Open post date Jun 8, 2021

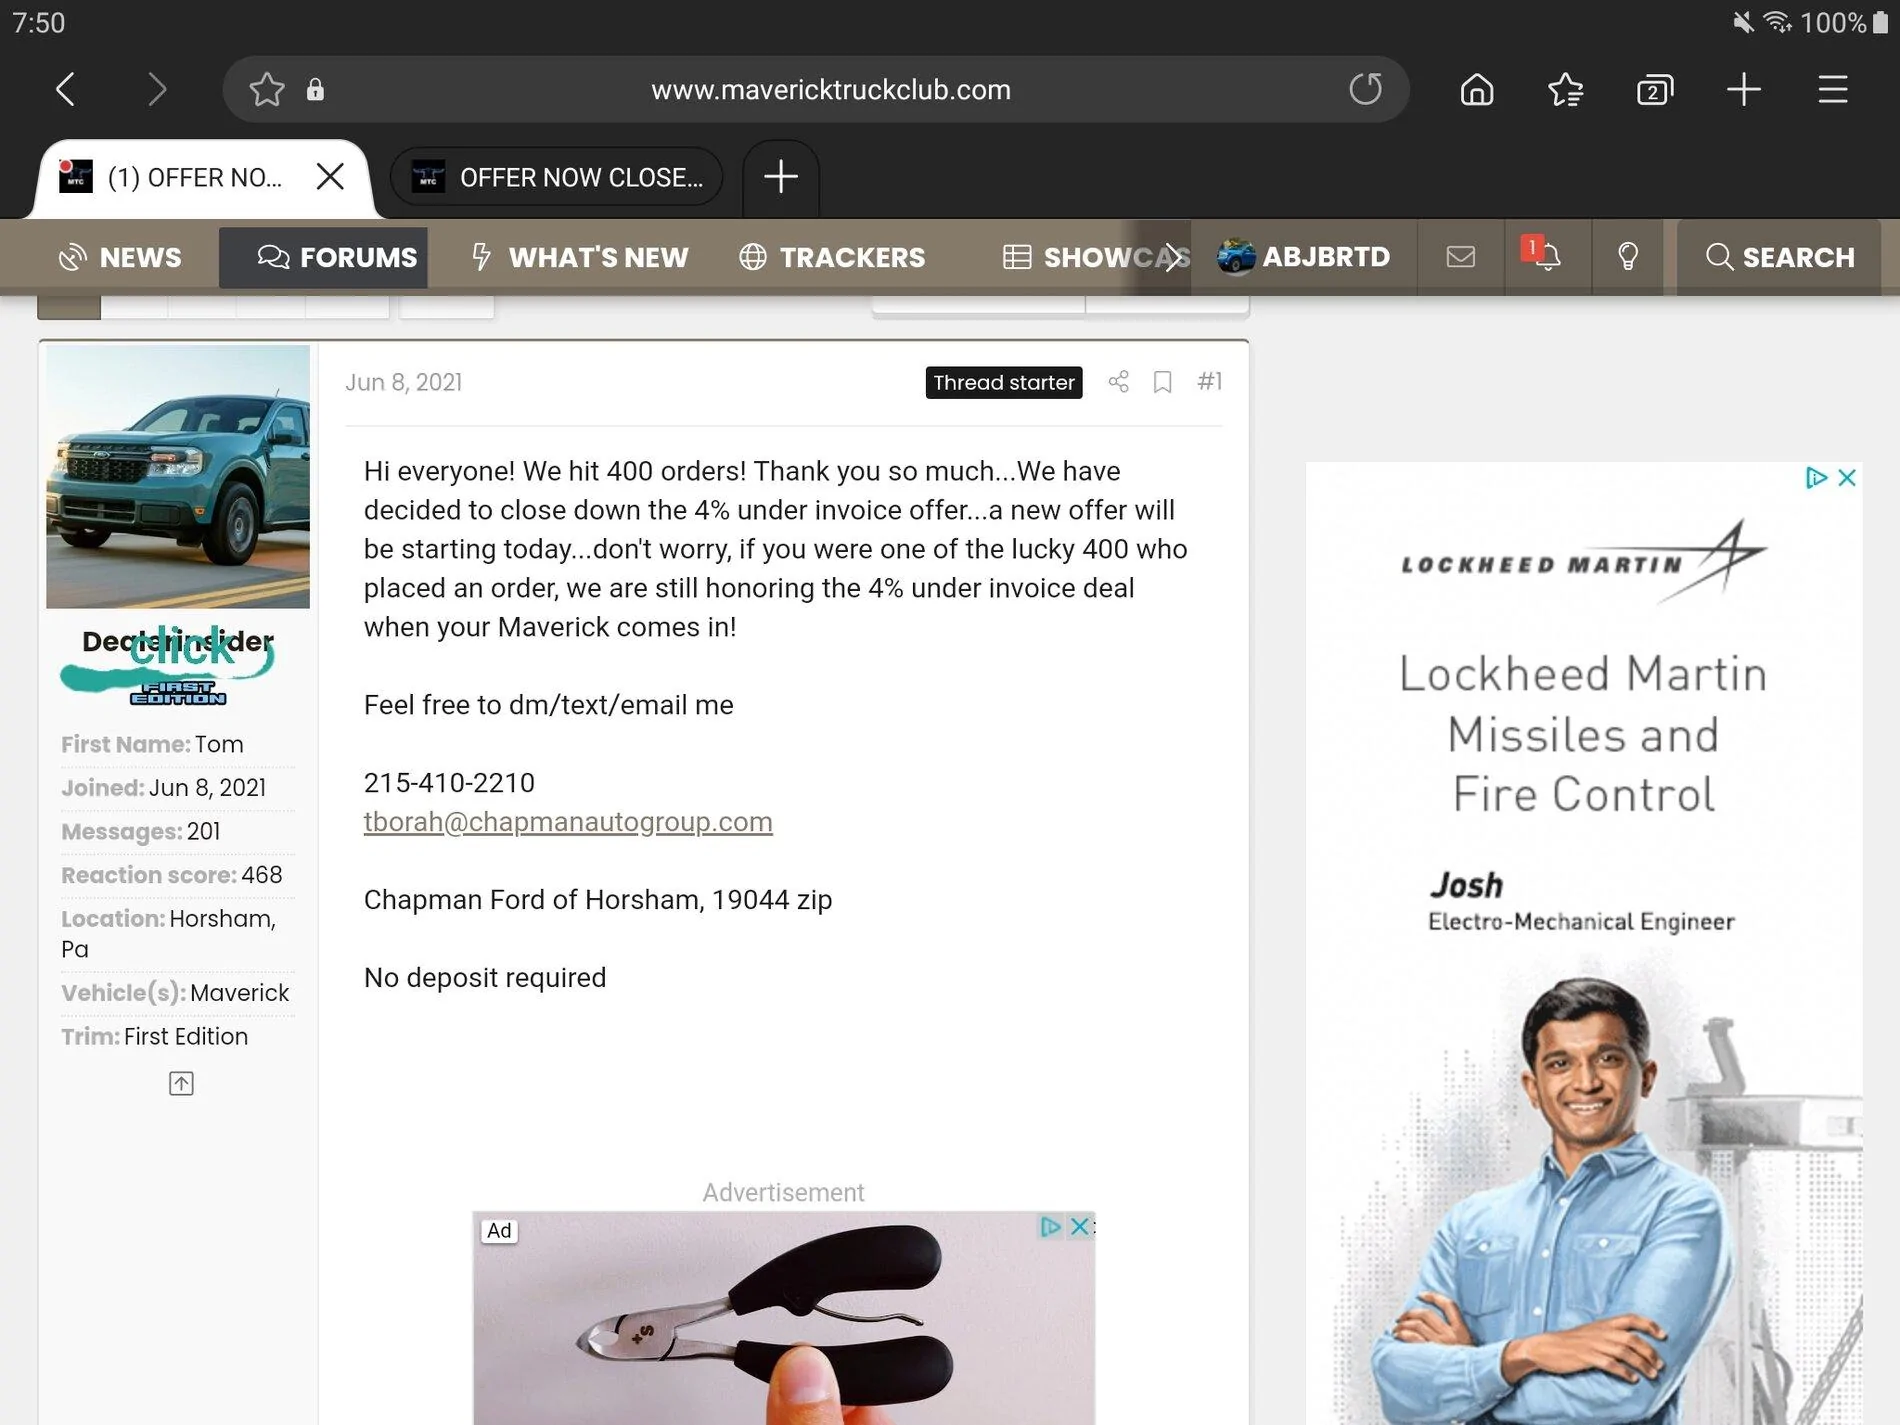click(x=403, y=382)
